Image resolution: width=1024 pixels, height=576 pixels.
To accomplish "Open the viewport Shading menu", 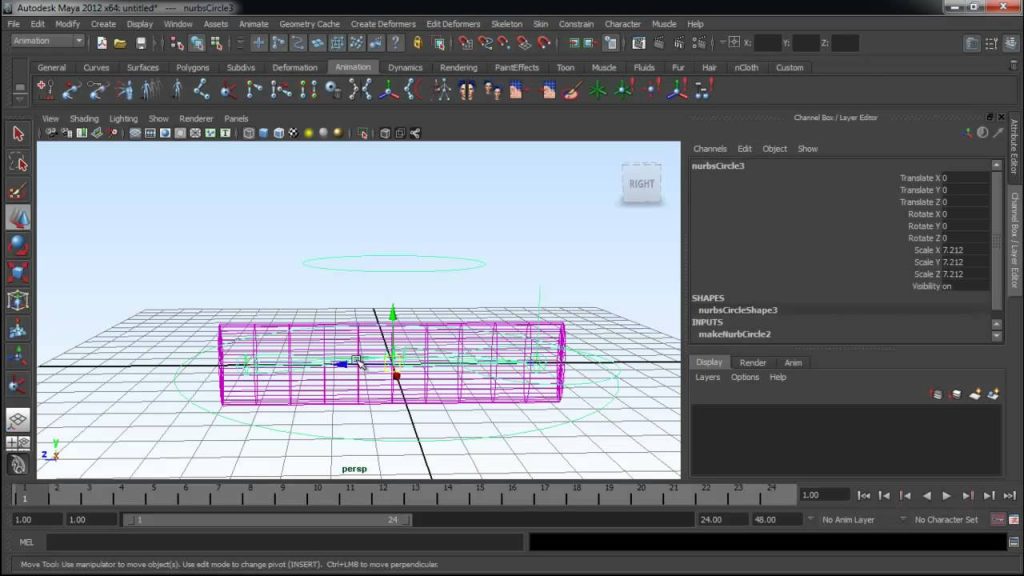I will [x=84, y=119].
